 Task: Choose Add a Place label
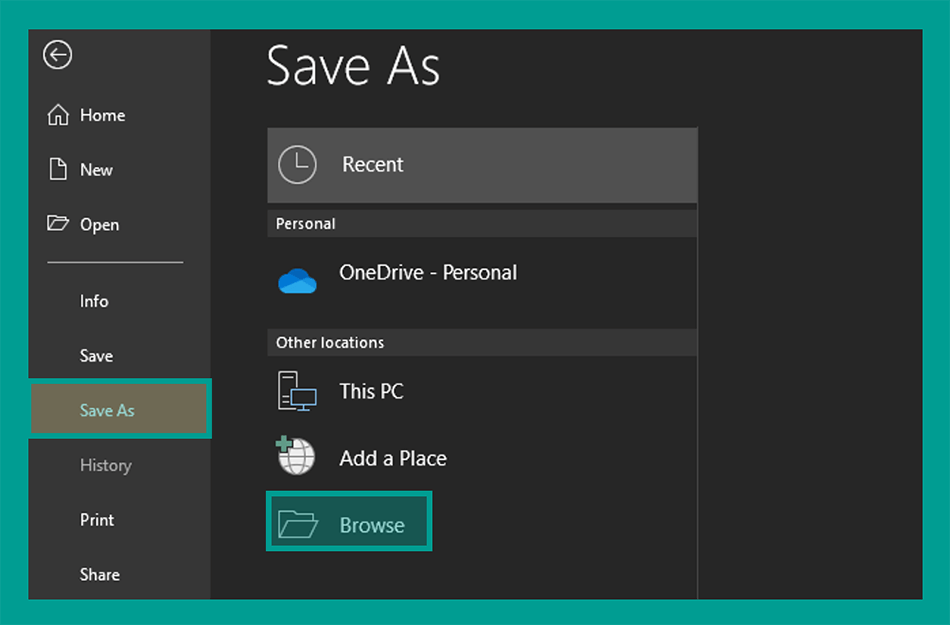coord(393,458)
